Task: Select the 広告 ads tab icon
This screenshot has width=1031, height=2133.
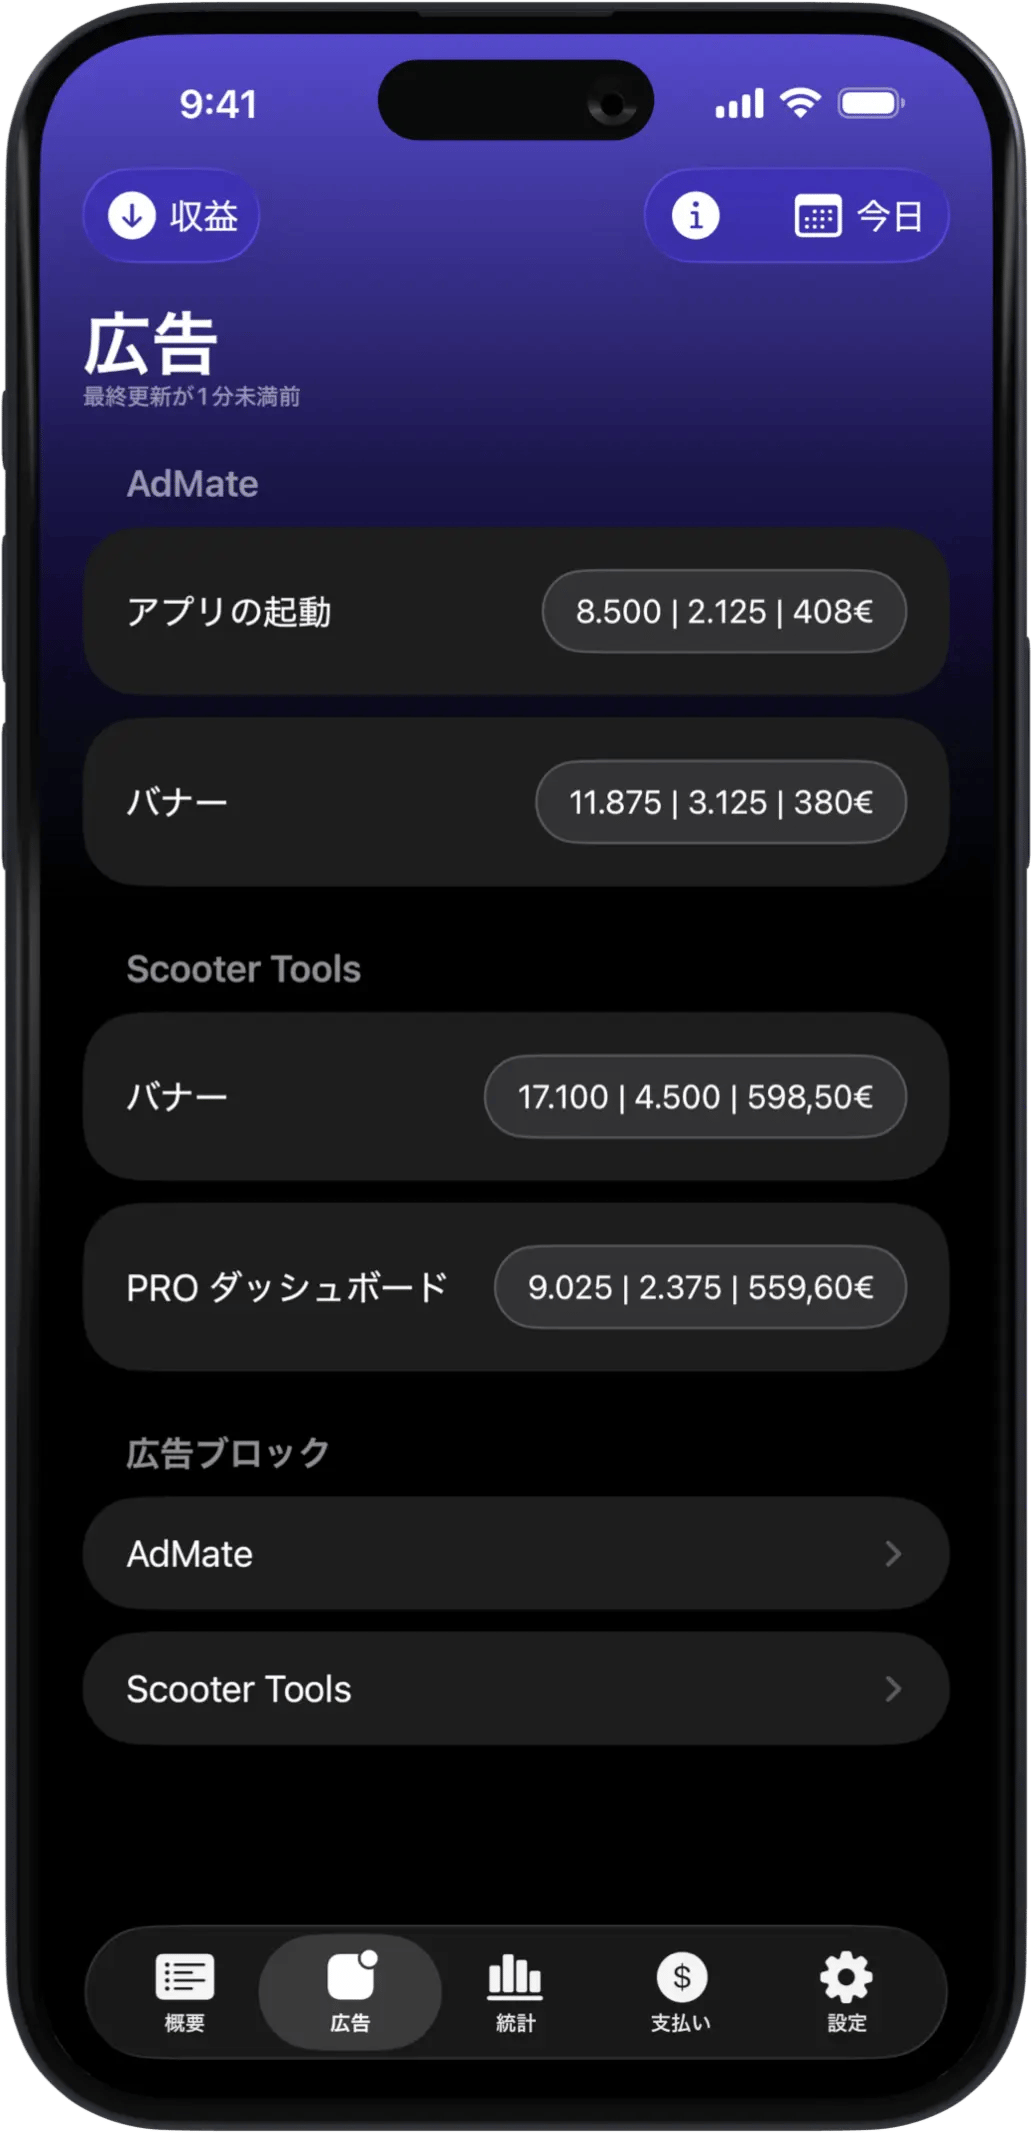Action: tap(350, 1976)
